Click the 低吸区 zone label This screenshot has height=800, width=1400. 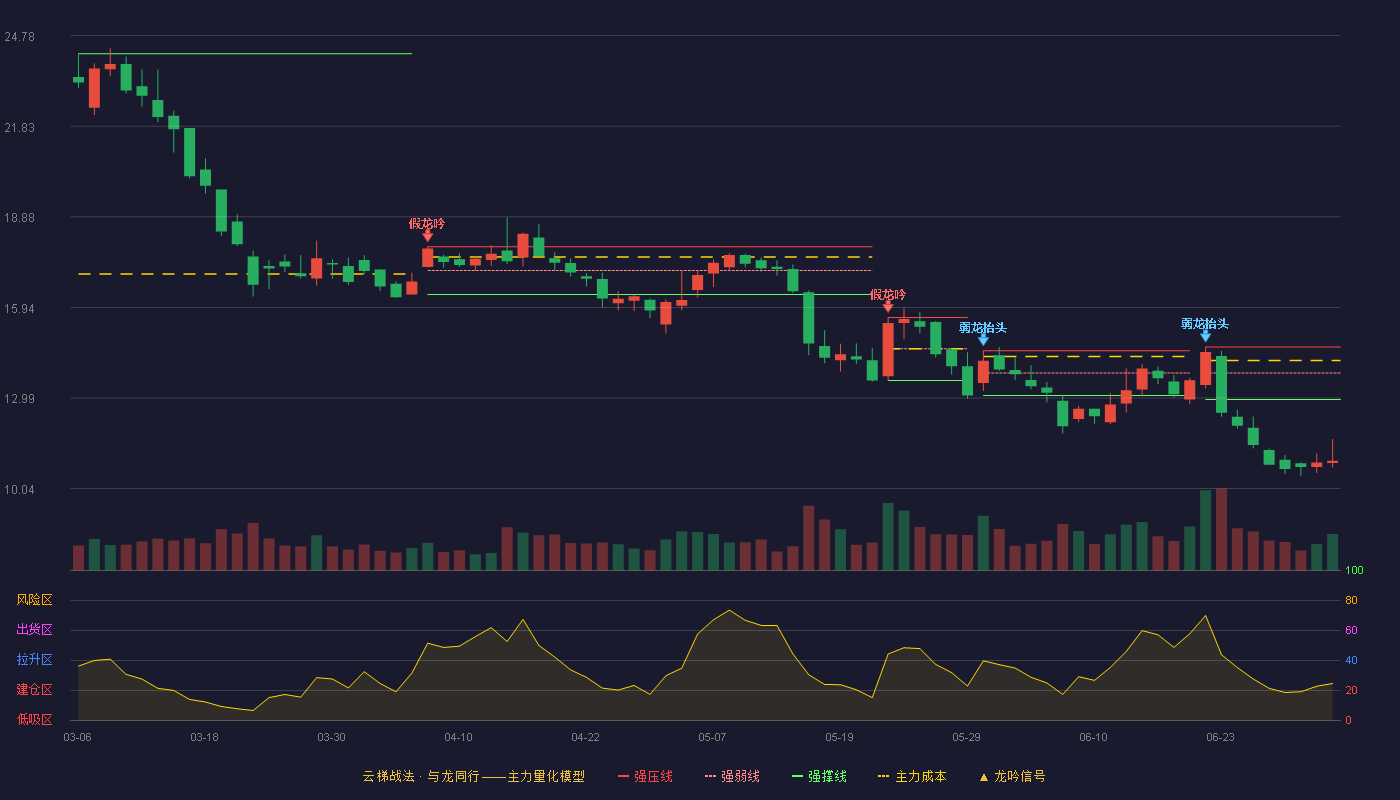tap(34, 719)
